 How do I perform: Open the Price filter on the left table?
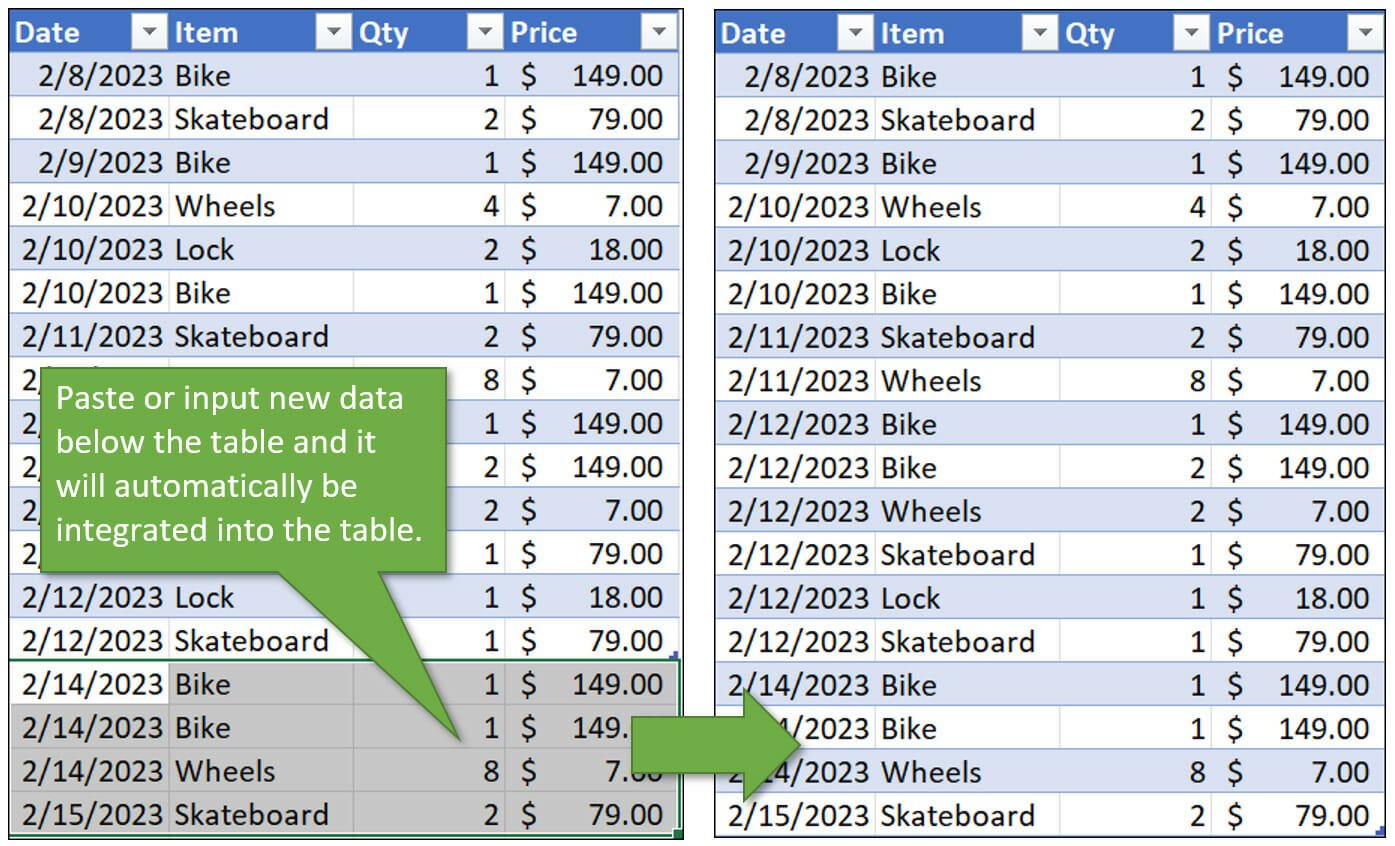pyautogui.click(x=659, y=31)
